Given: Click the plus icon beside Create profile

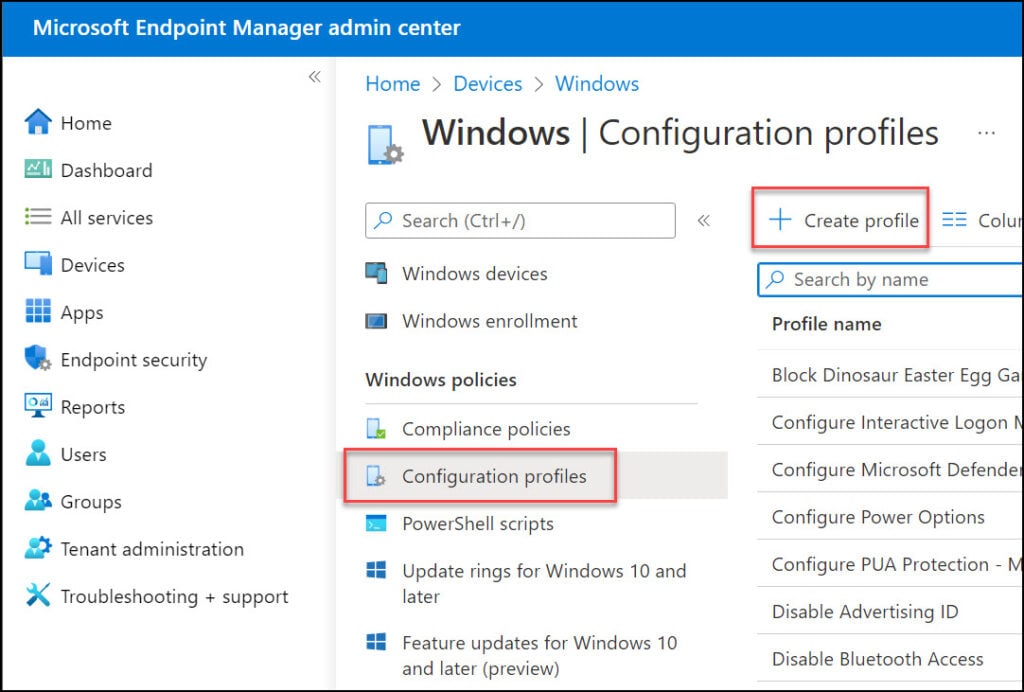Looking at the screenshot, I should [x=780, y=220].
